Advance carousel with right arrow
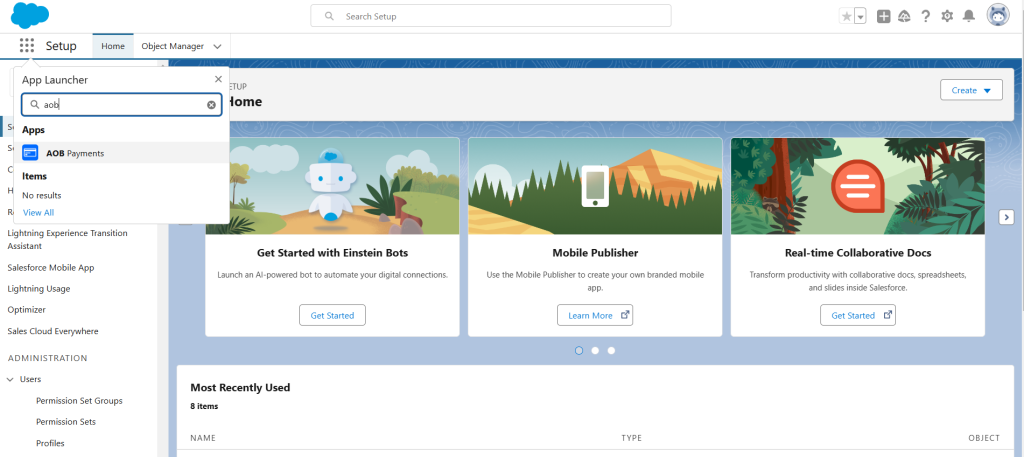The width and height of the screenshot is (1024, 457). click(1006, 217)
